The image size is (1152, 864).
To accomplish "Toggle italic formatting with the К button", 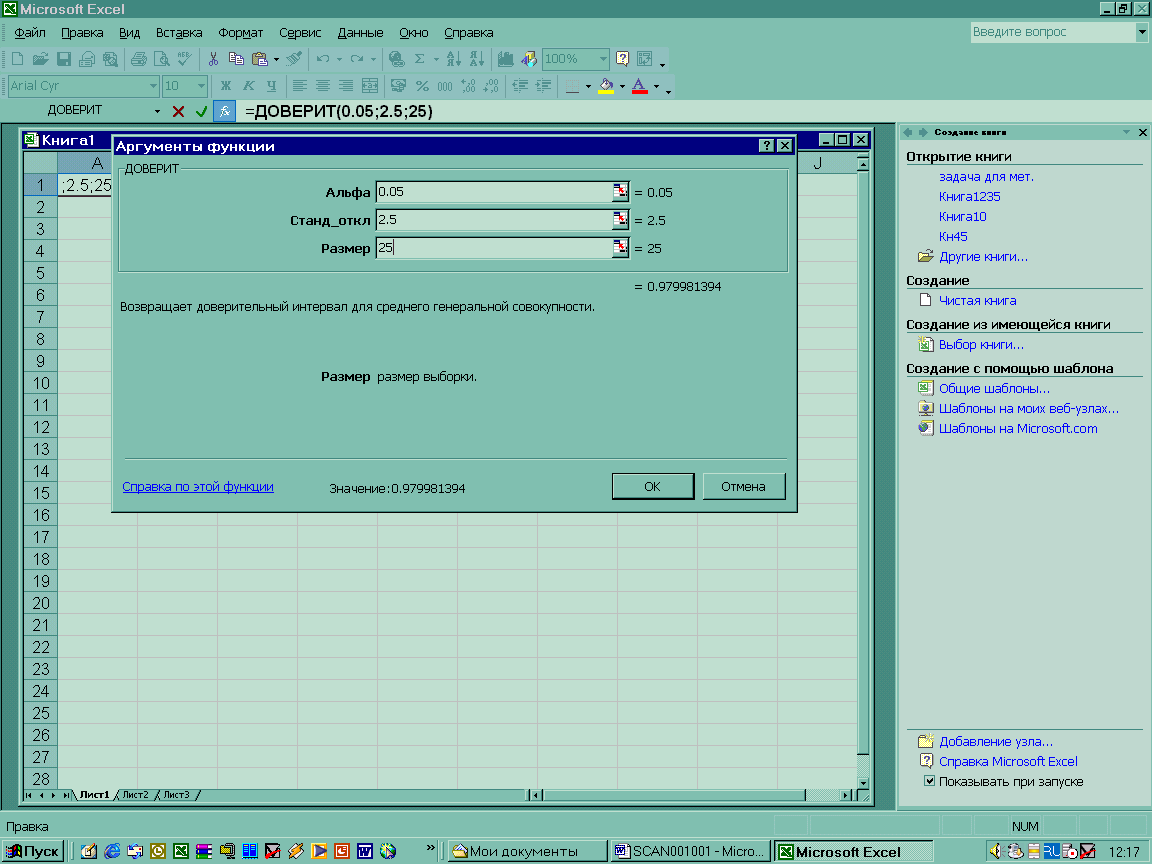I will point(247,86).
